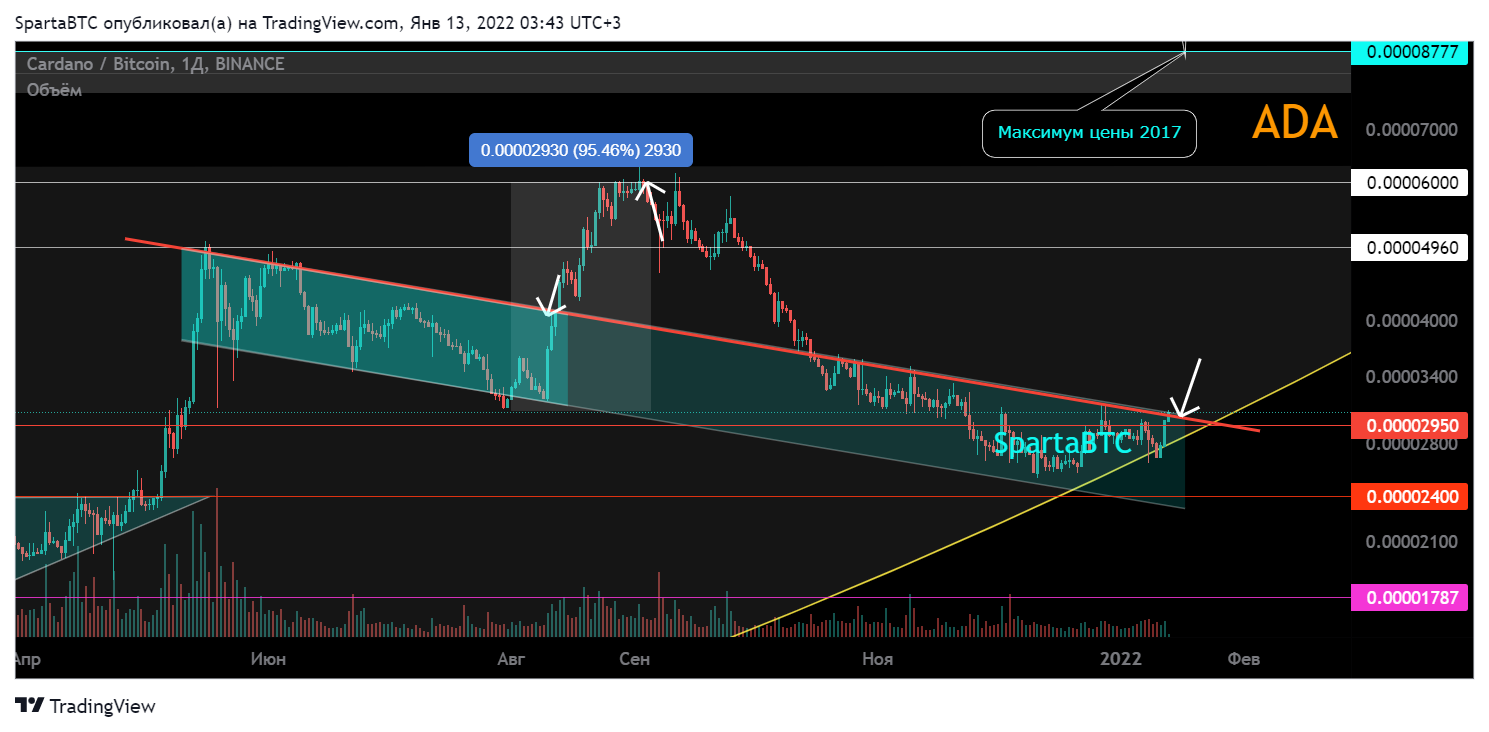Click the ADA orange text label
The image size is (1489, 732).
coord(1295,122)
